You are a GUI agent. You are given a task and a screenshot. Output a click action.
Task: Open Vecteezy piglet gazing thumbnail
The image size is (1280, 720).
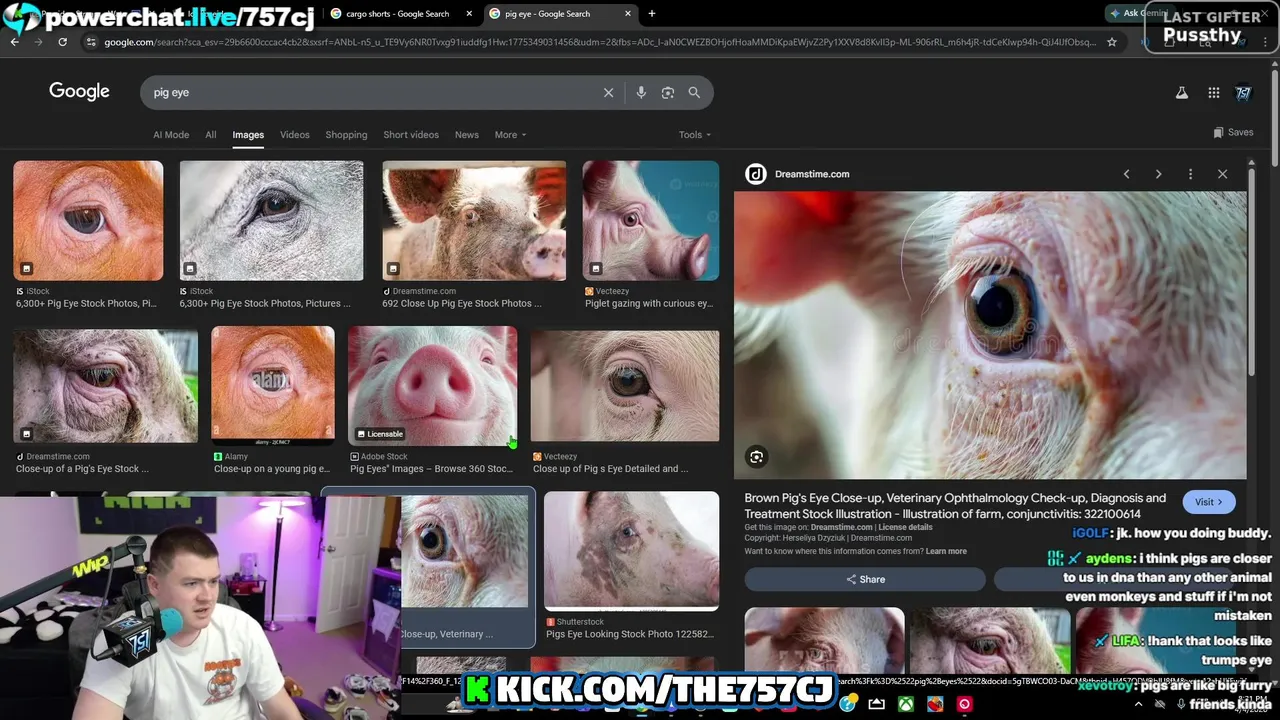[651, 221]
